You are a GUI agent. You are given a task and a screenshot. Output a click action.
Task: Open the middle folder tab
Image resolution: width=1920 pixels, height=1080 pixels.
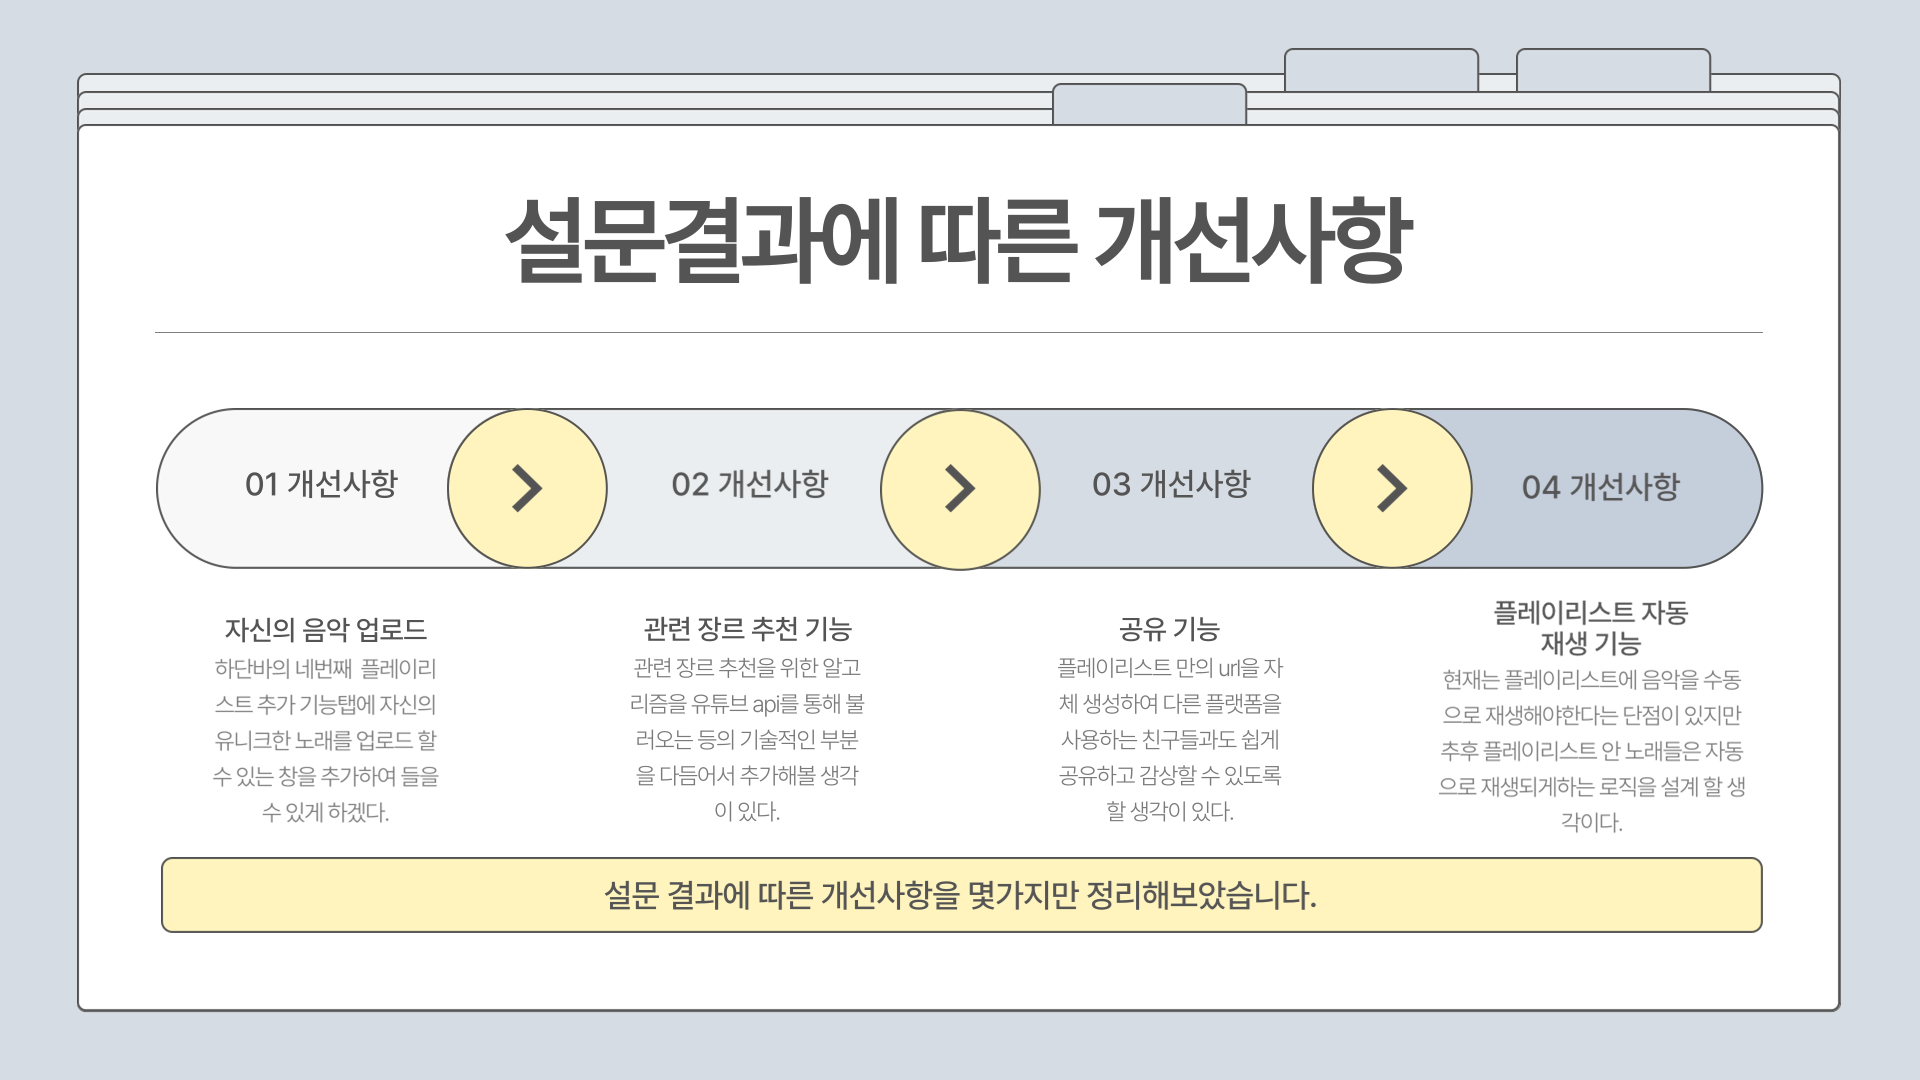click(1381, 70)
